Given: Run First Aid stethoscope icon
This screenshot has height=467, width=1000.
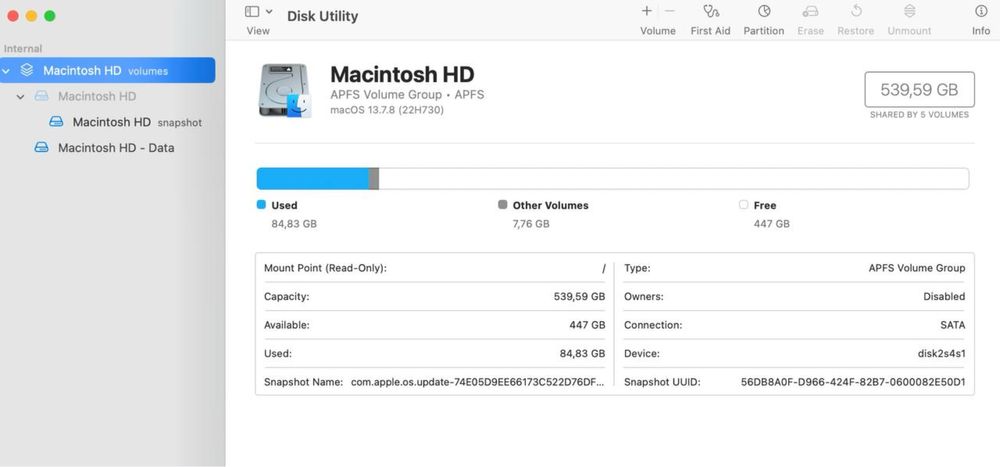Looking at the screenshot, I should tap(711, 11).
